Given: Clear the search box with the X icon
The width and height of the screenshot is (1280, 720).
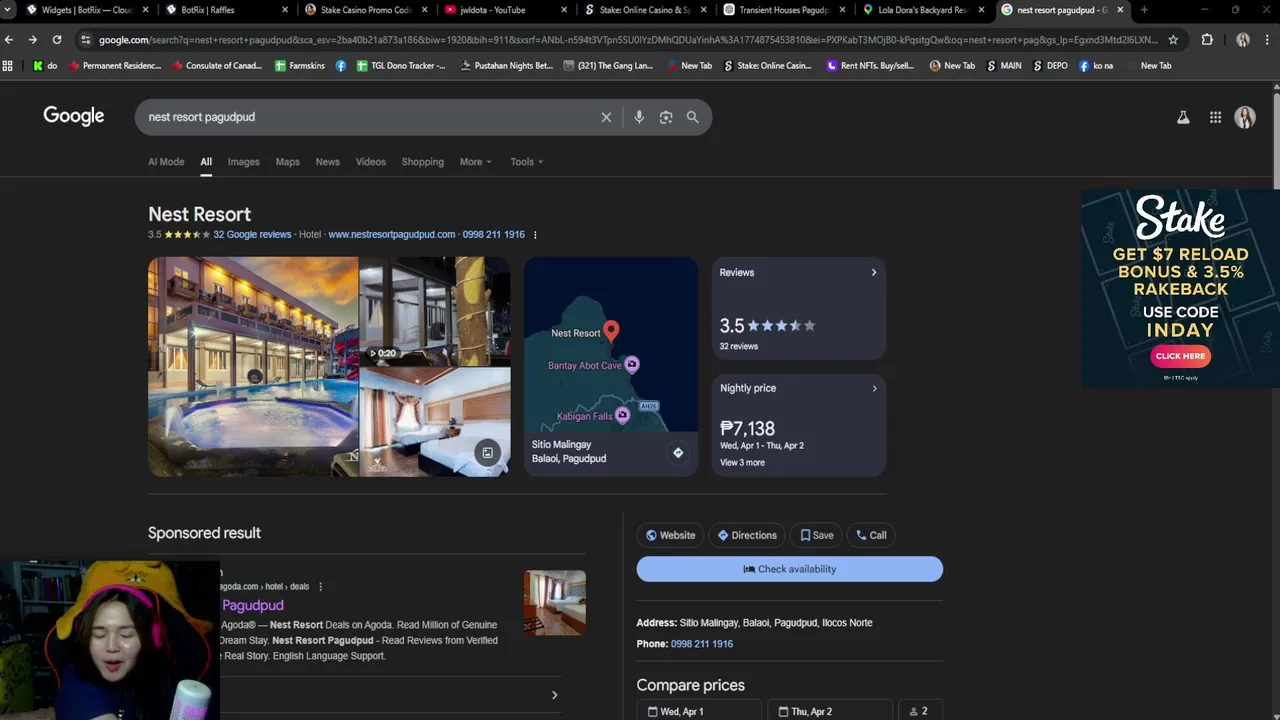Looking at the screenshot, I should 606,117.
